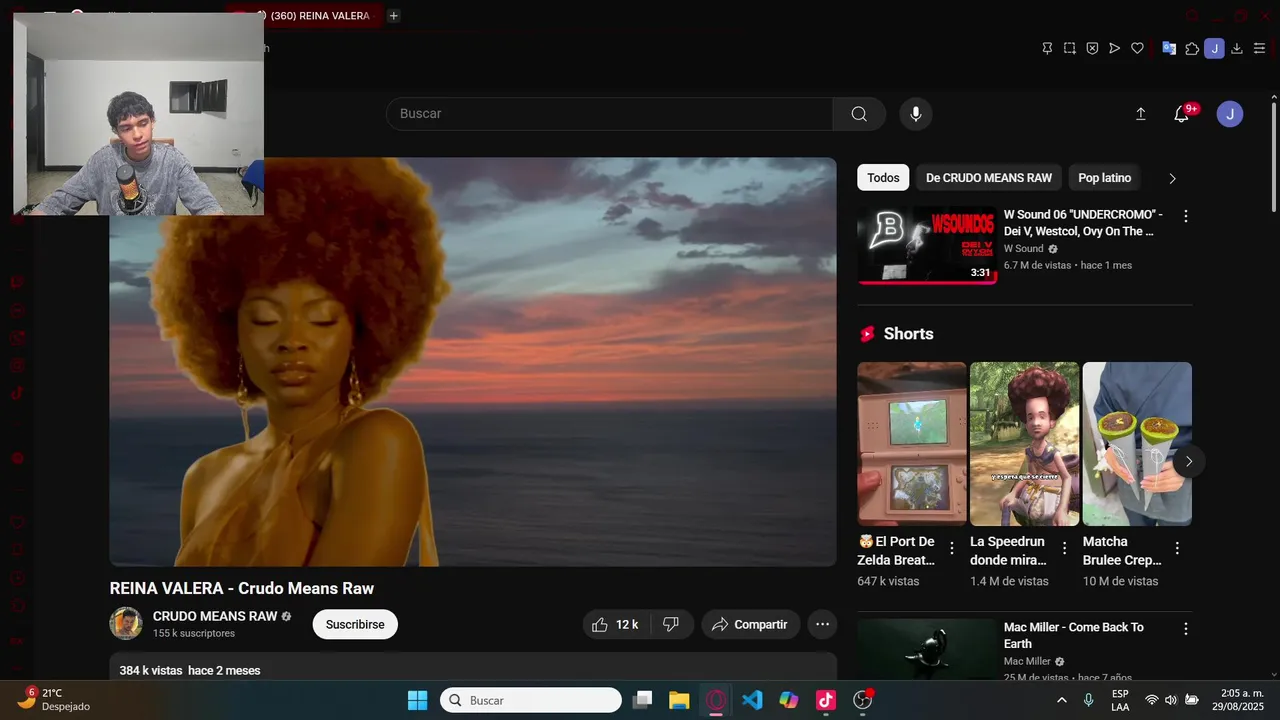Open the W Sound 06 video thumbnail
1280x720 pixels.
927,245
